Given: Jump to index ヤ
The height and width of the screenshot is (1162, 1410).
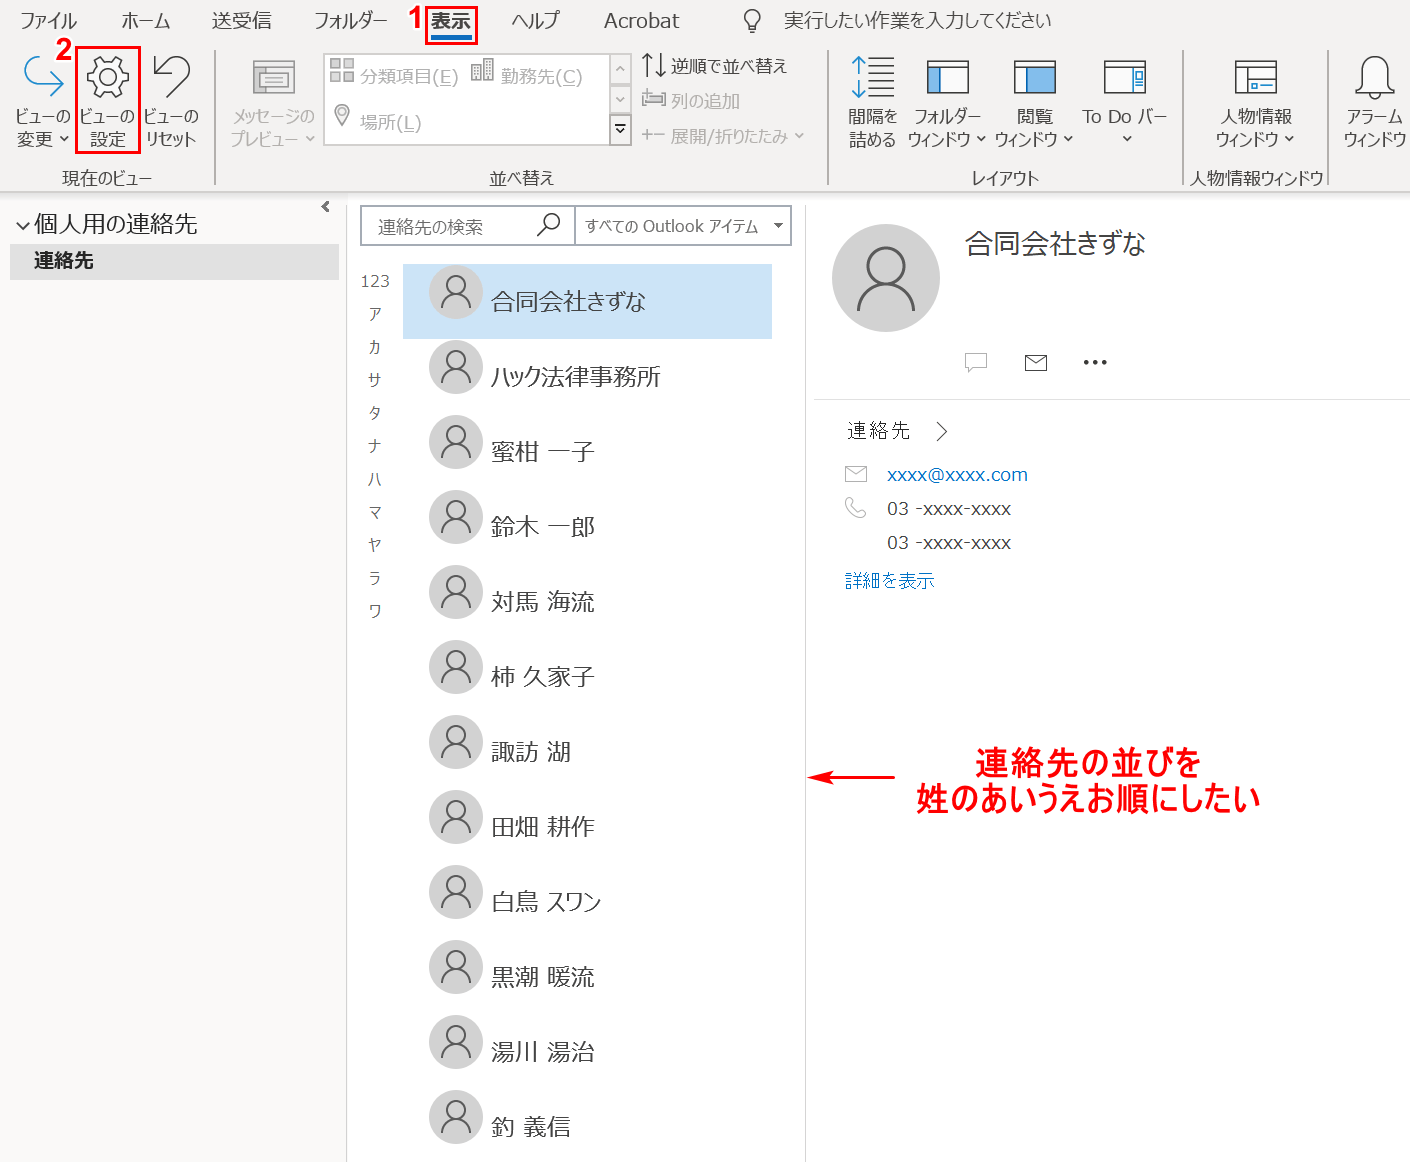Looking at the screenshot, I should [375, 545].
